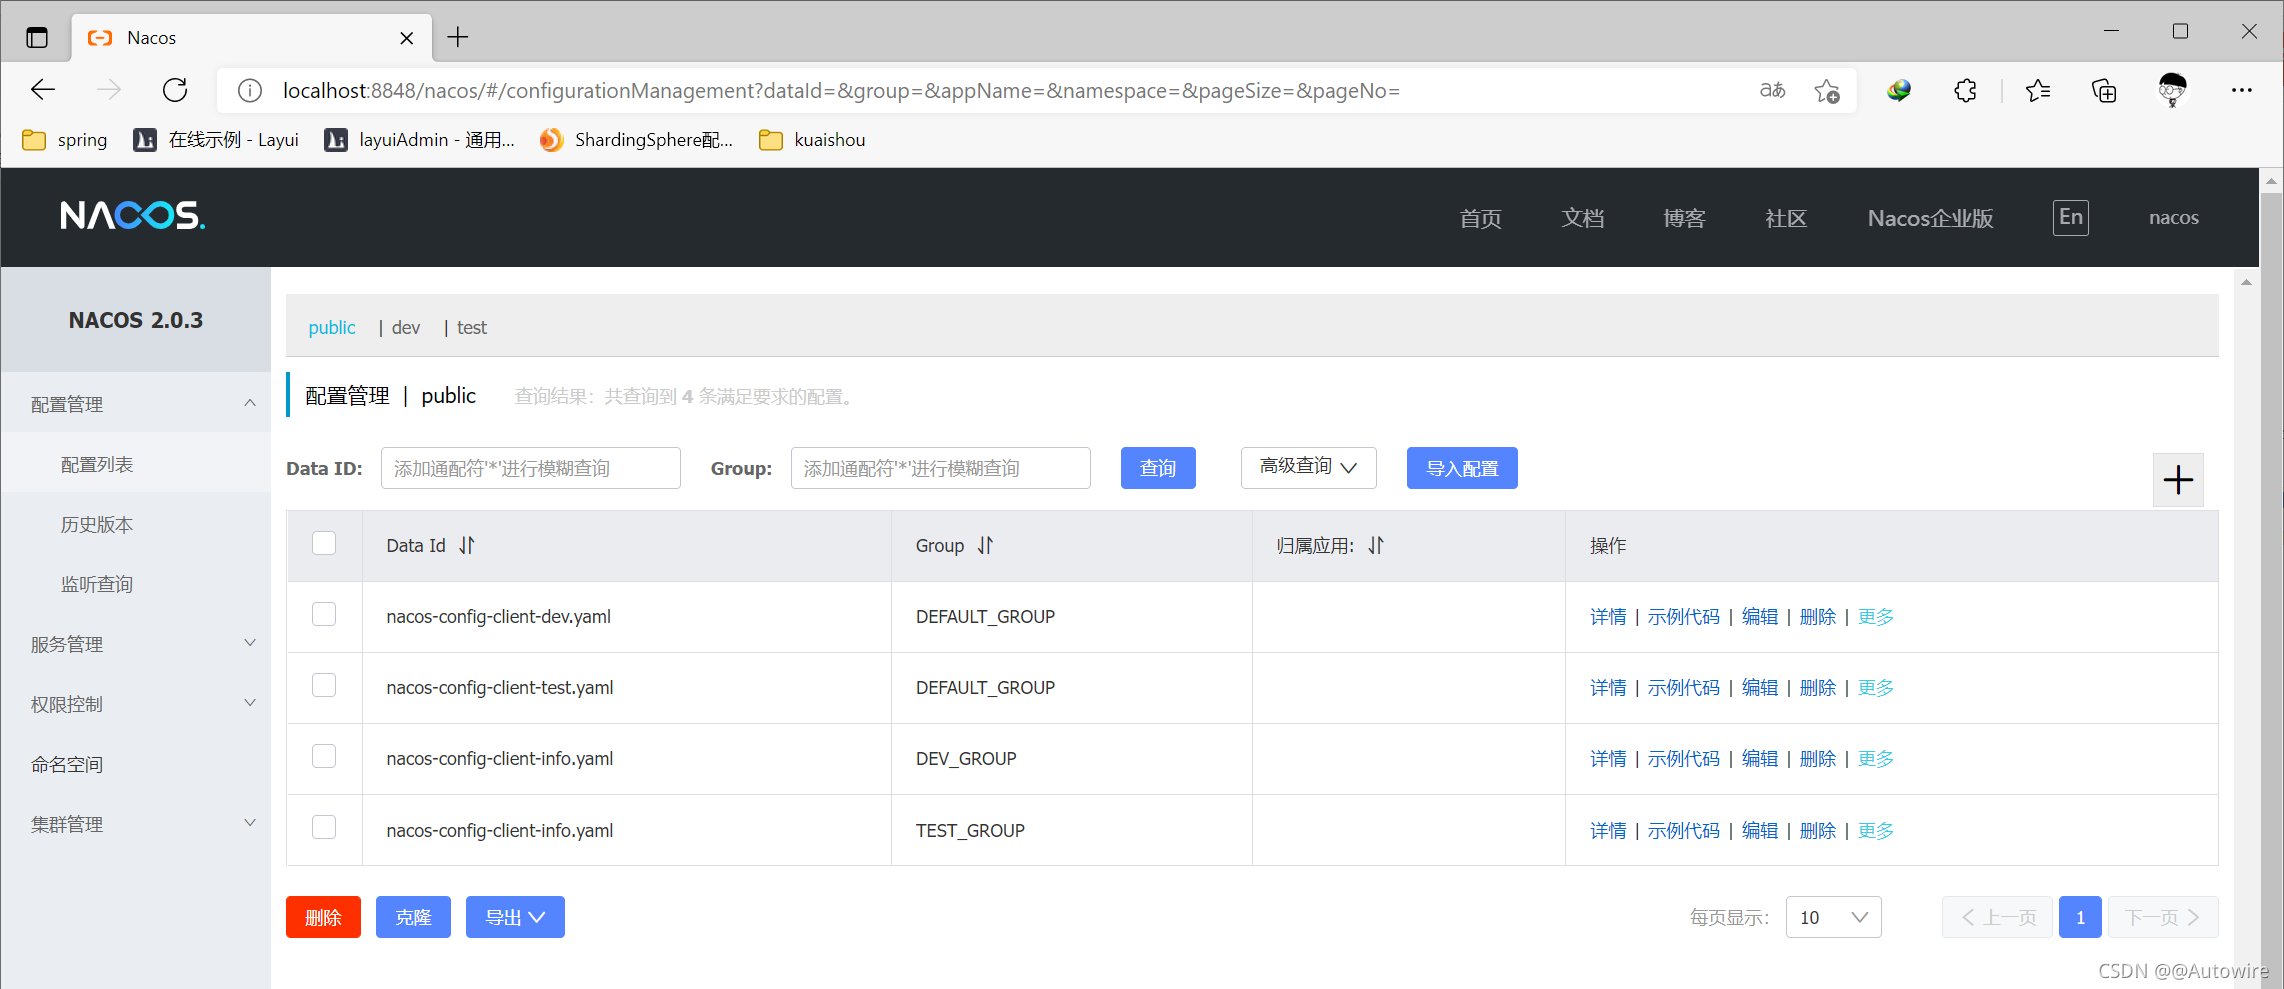2284x989 pixels.
Task: Toggle the select-all header checkbox
Action: click(x=324, y=543)
